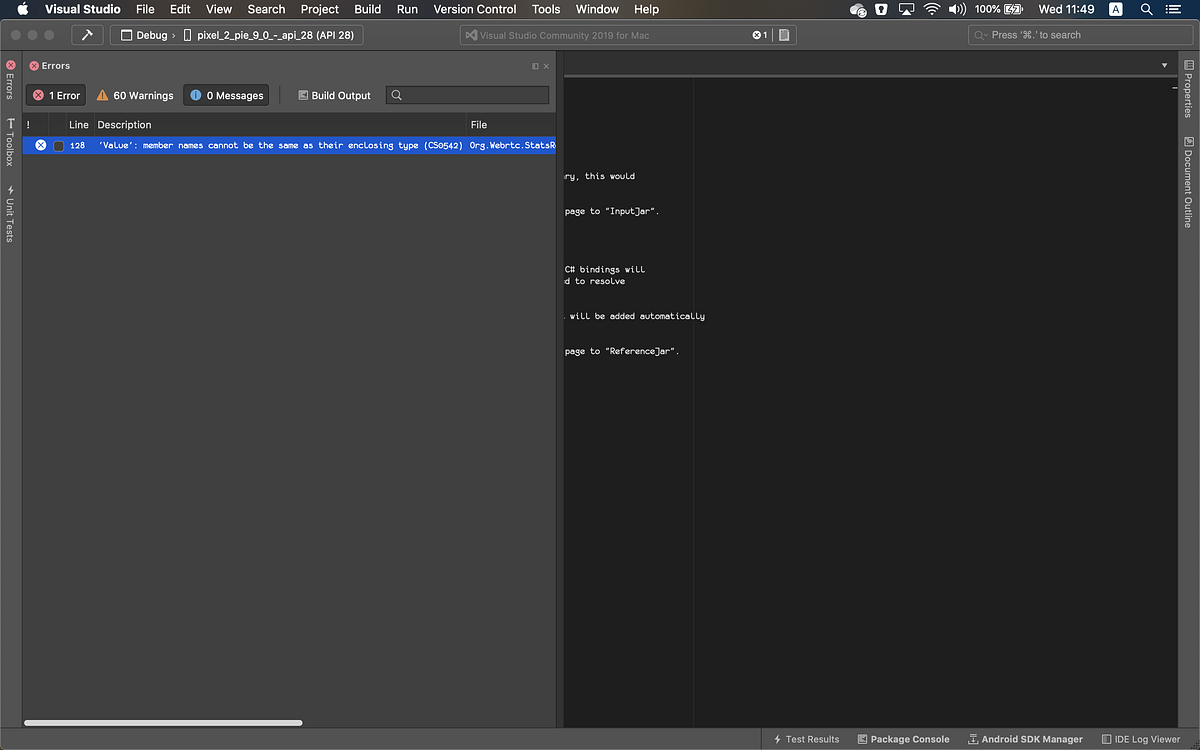
Task: Open the Version Control menu
Action: tap(475, 9)
